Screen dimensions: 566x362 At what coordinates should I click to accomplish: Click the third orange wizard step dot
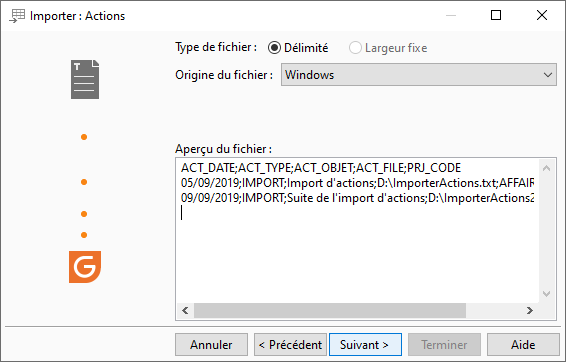tap(84, 214)
